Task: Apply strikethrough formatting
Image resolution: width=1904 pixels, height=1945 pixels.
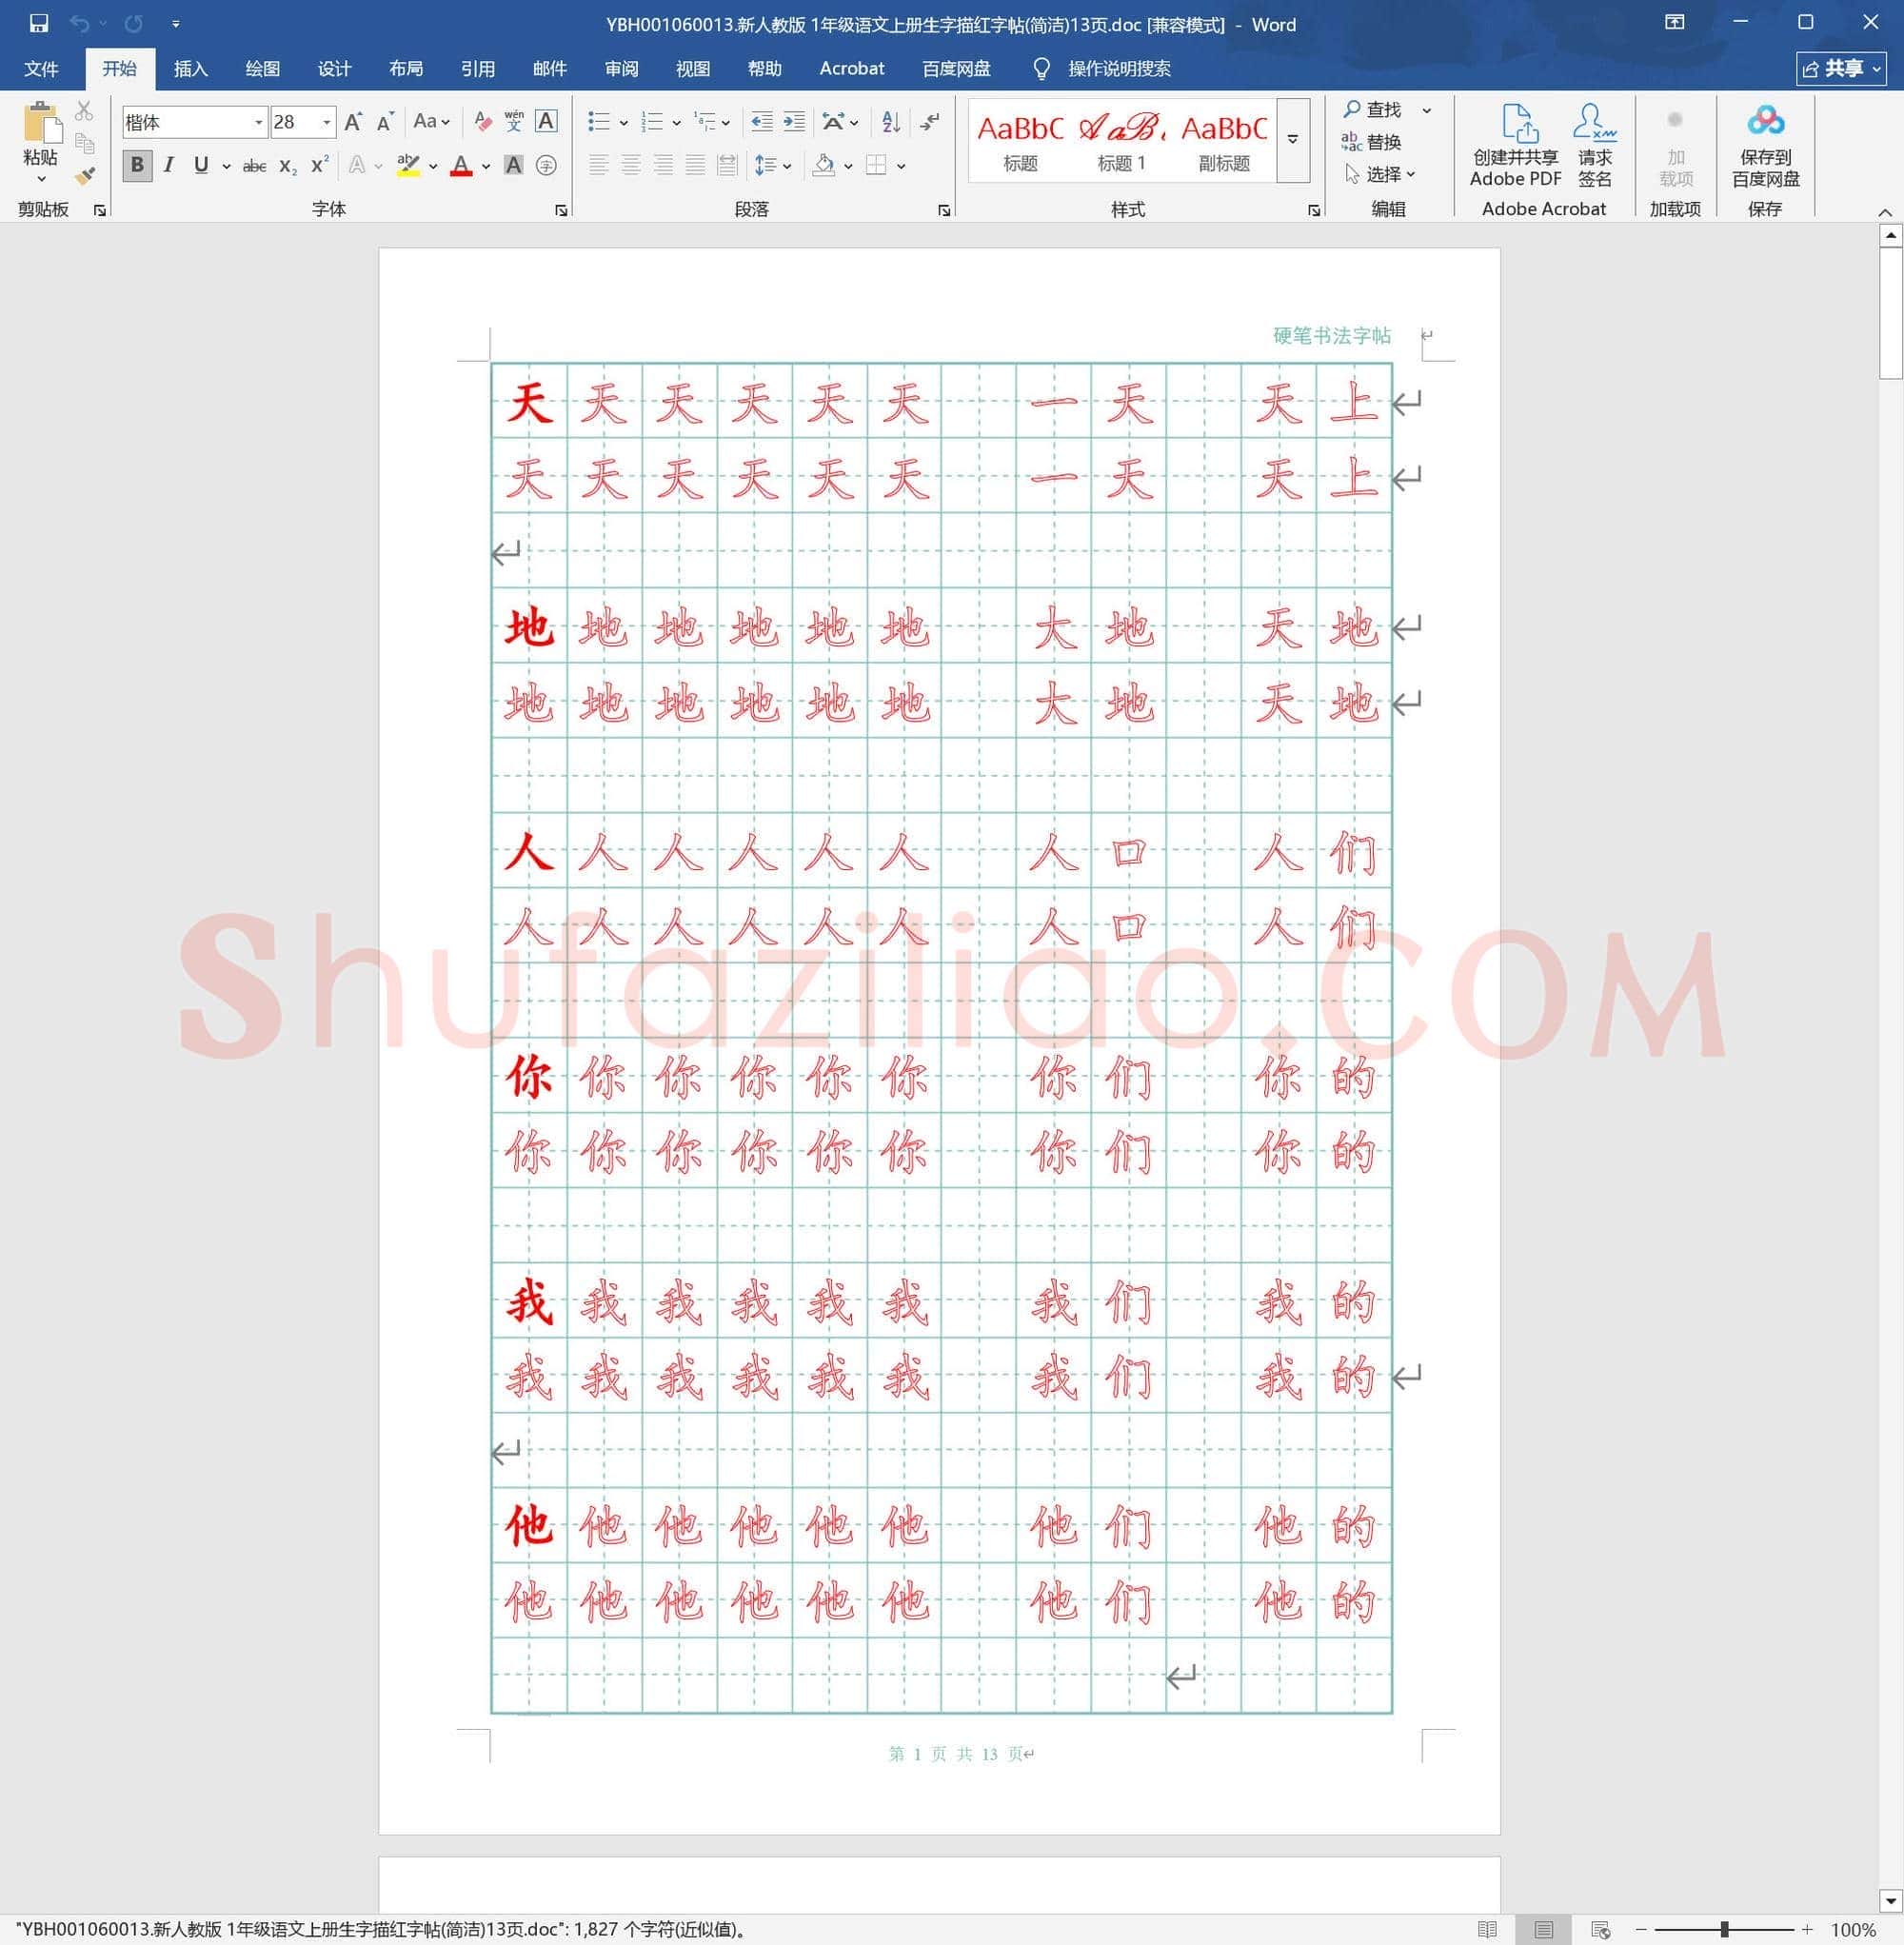Action: [x=255, y=166]
